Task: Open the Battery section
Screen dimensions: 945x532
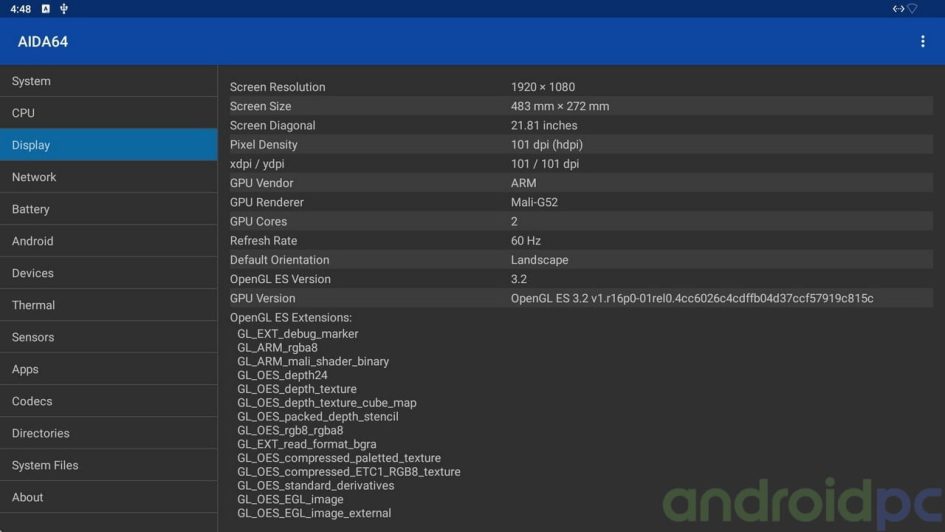Action: pos(108,208)
